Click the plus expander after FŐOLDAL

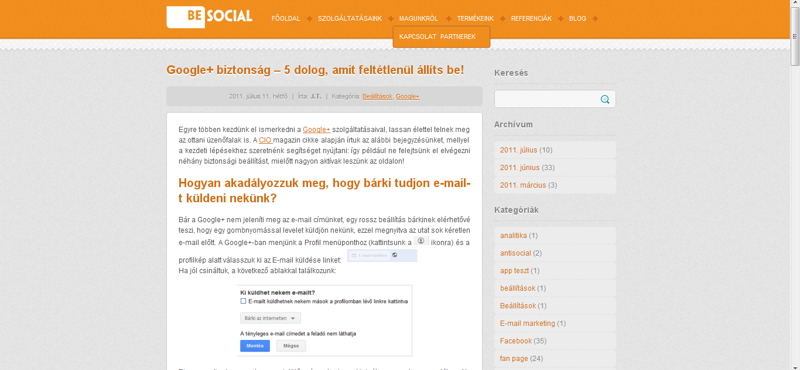click(x=311, y=19)
